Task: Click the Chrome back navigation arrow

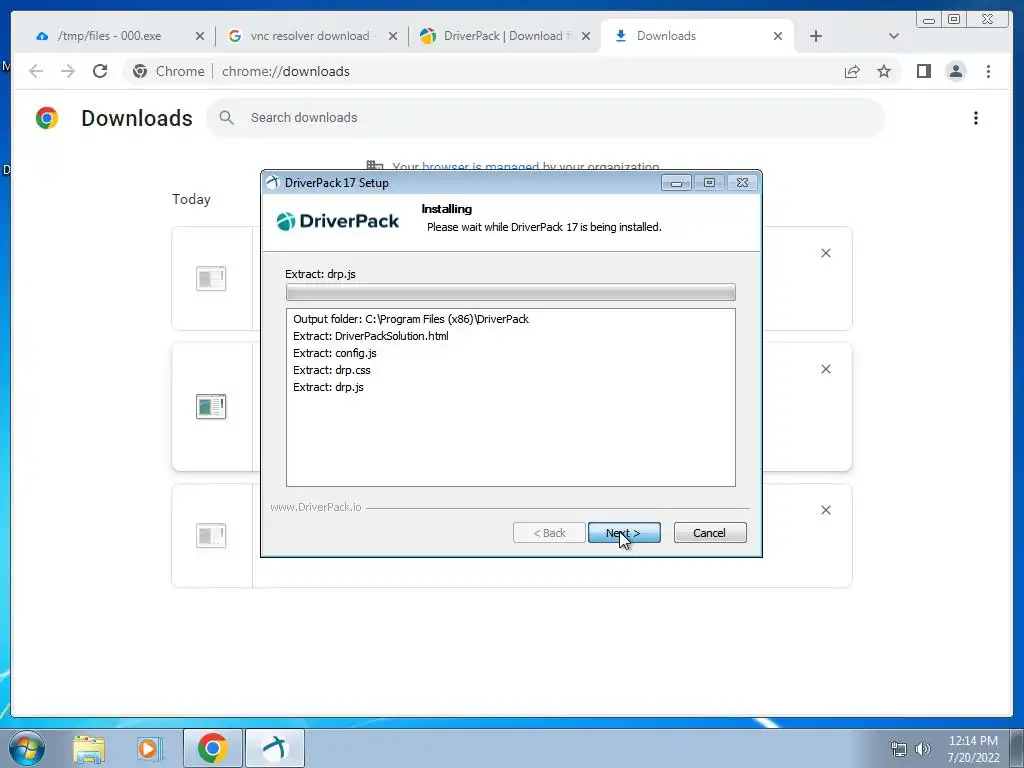Action: point(36,71)
